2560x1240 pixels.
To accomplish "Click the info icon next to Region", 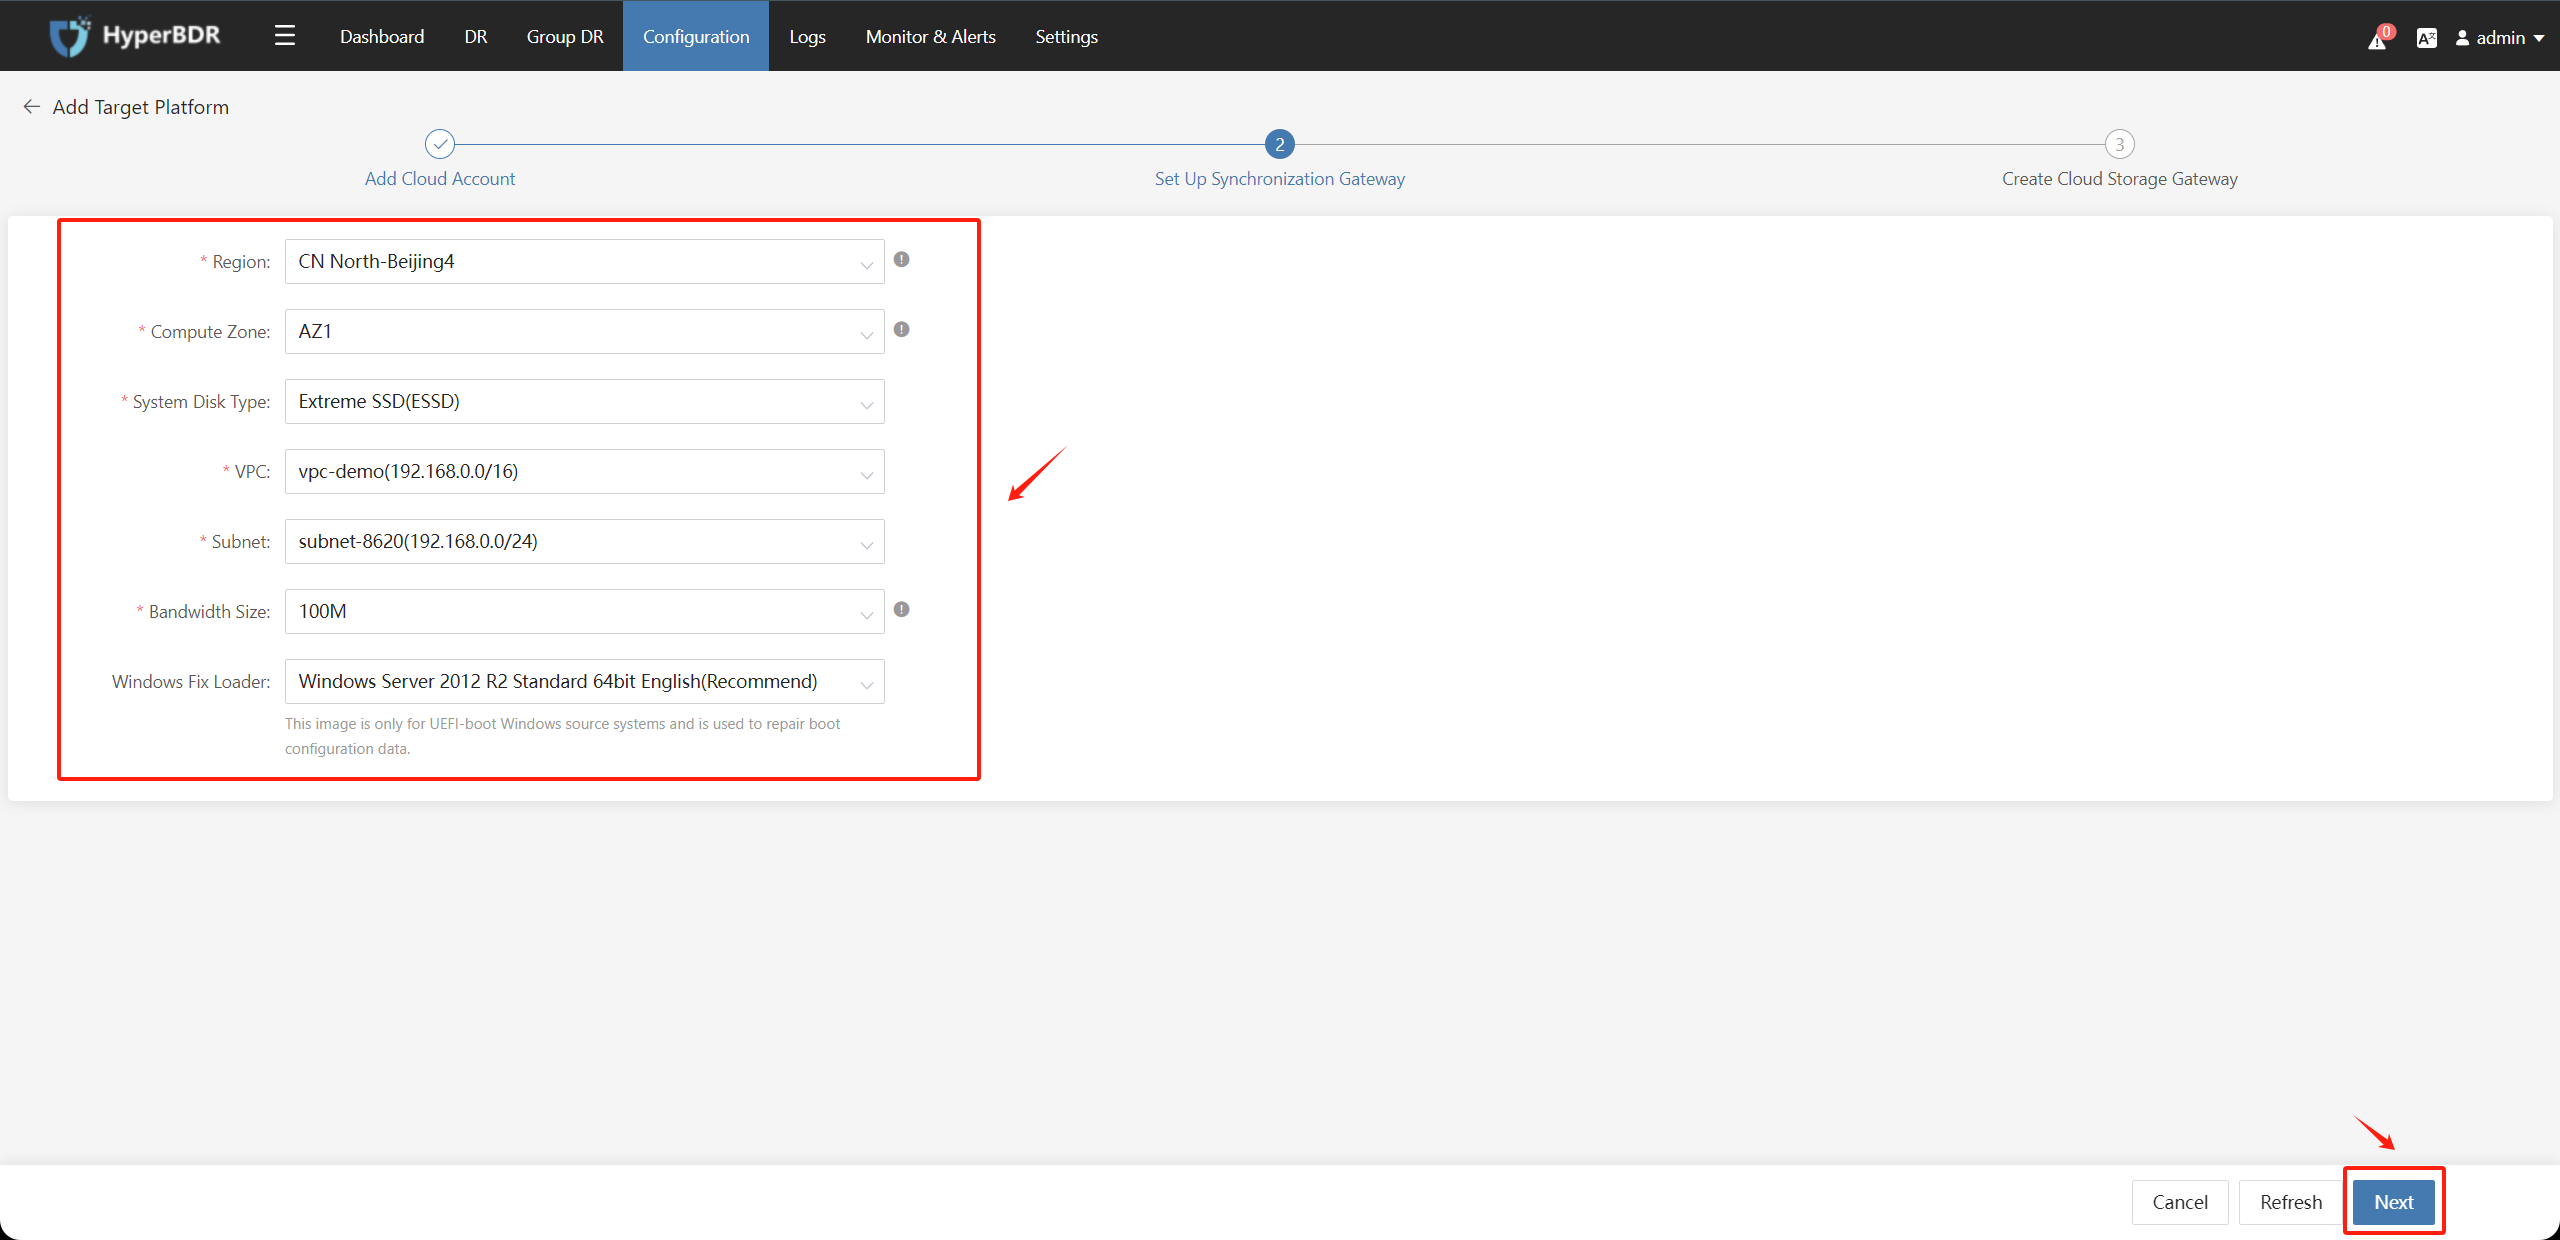I will [x=901, y=260].
